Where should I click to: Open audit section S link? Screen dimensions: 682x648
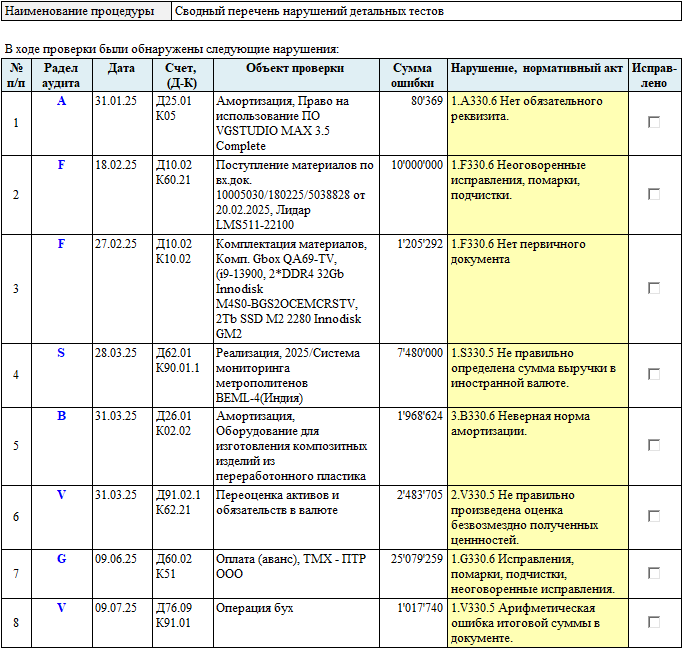61,353
